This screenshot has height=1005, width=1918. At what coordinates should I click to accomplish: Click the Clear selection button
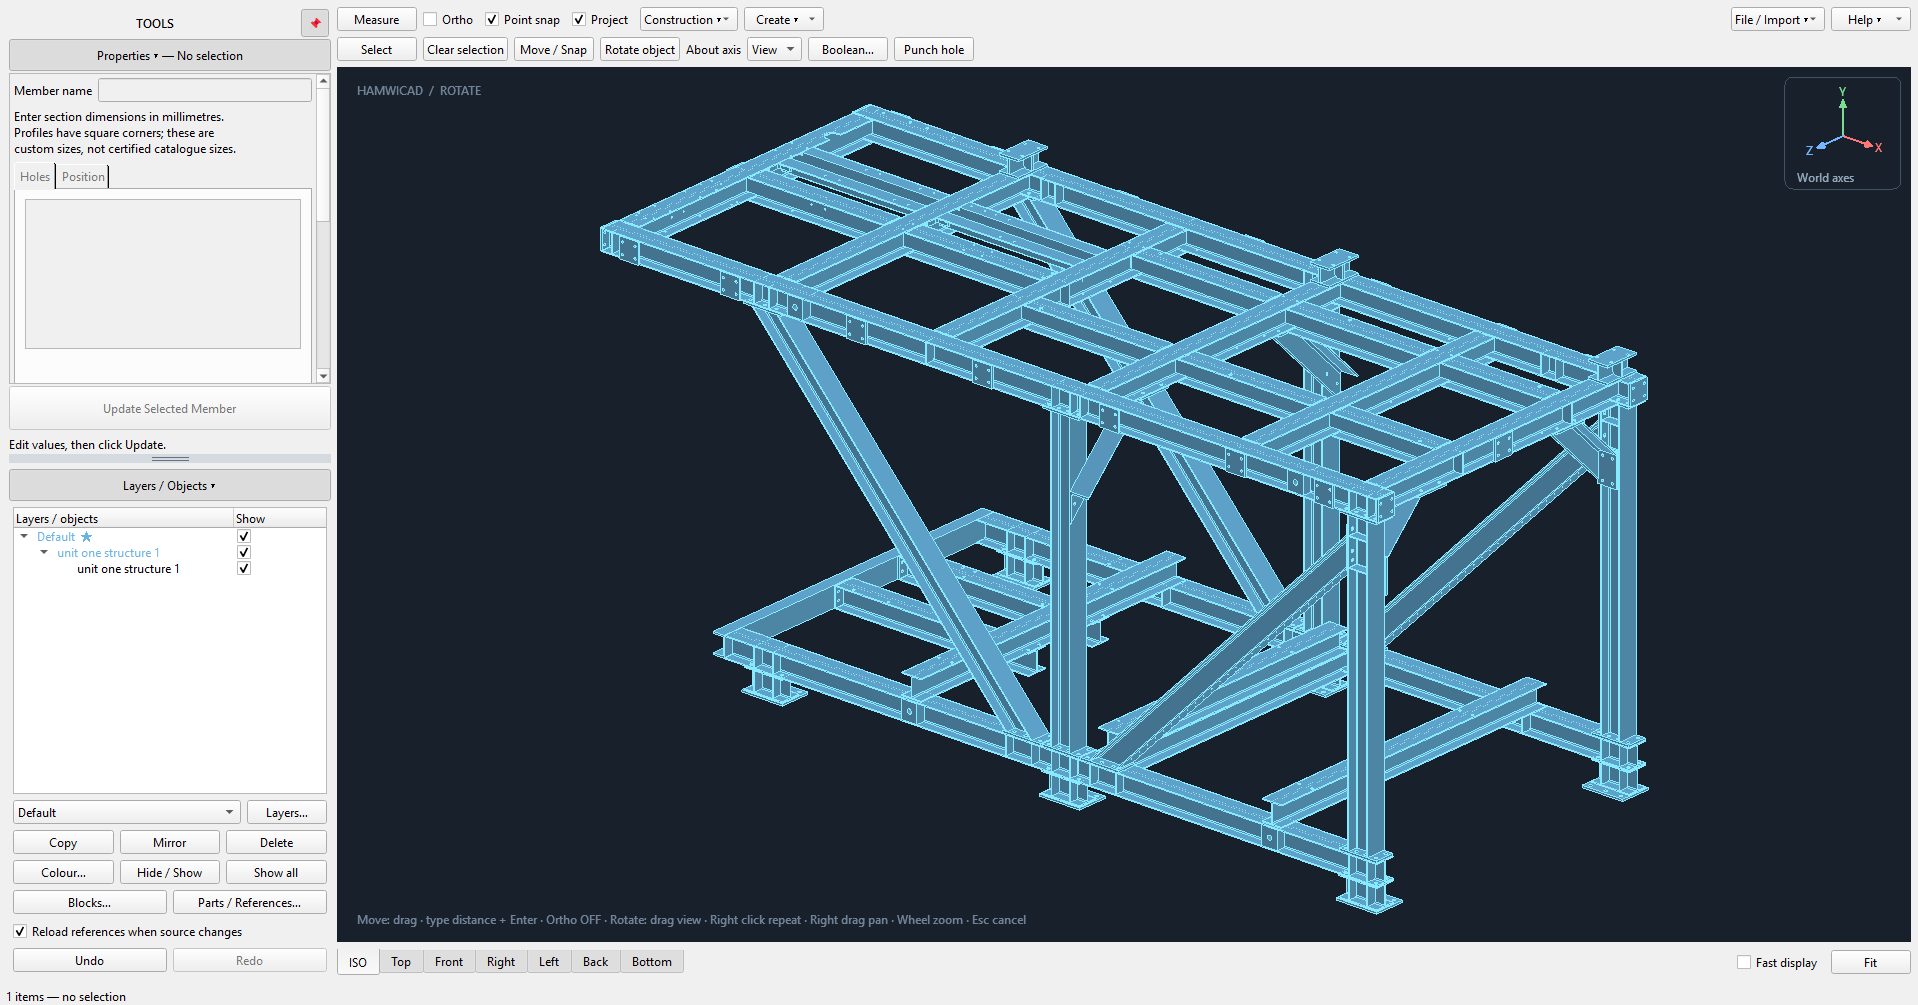(466, 50)
